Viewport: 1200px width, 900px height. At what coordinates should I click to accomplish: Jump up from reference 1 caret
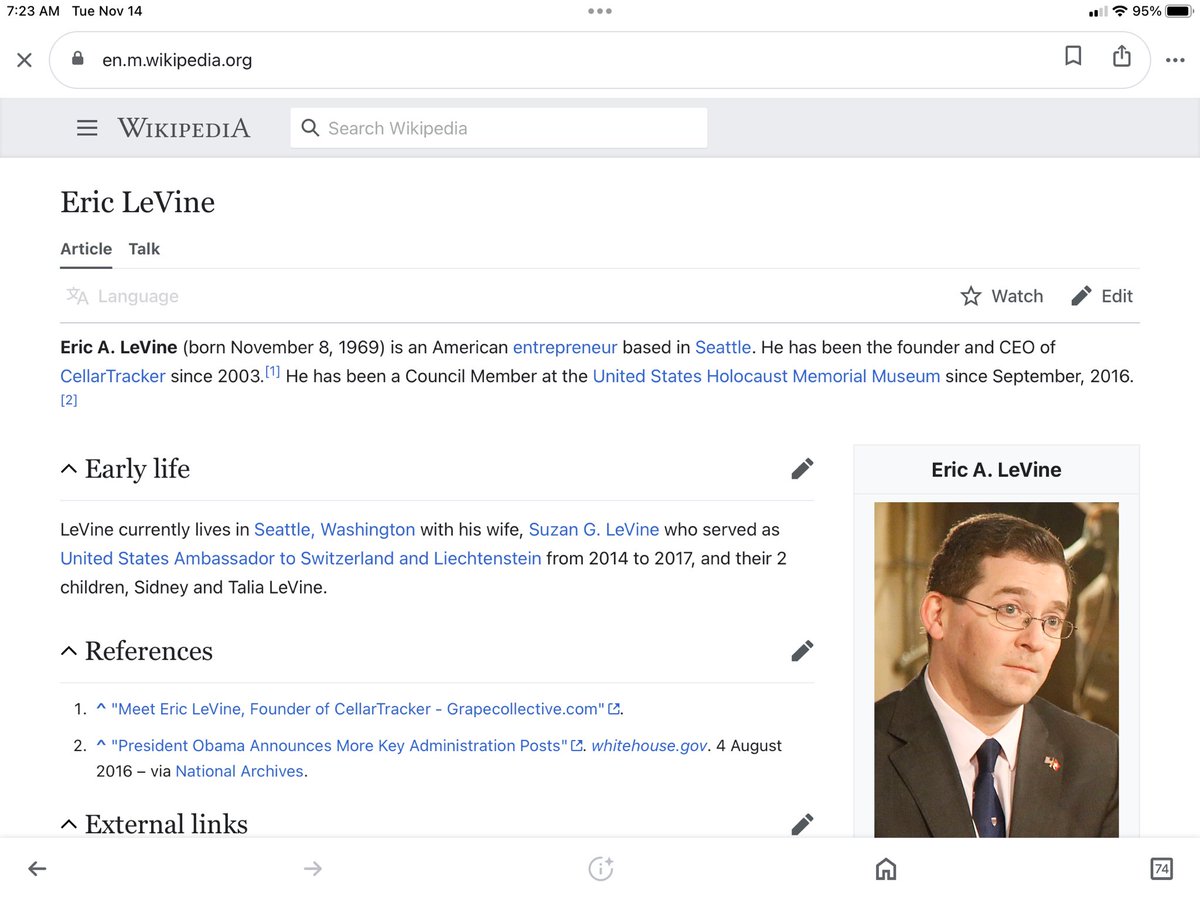click(x=101, y=708)
